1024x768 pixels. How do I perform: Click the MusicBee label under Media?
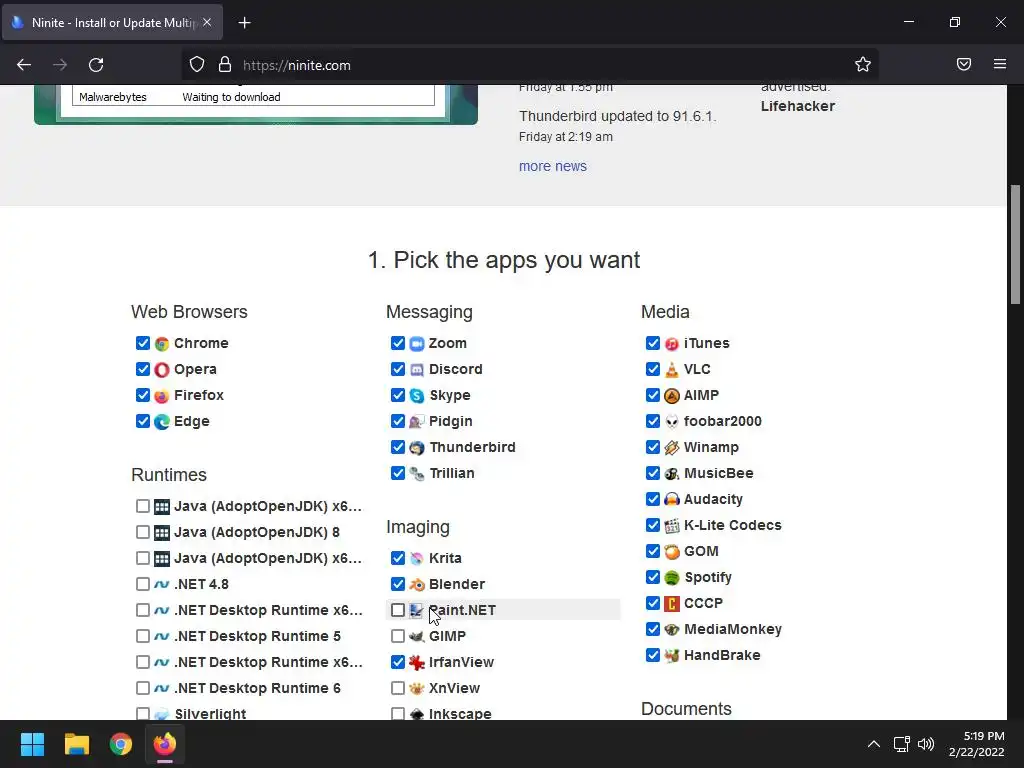pyautogui.click(x=718, y=473)
